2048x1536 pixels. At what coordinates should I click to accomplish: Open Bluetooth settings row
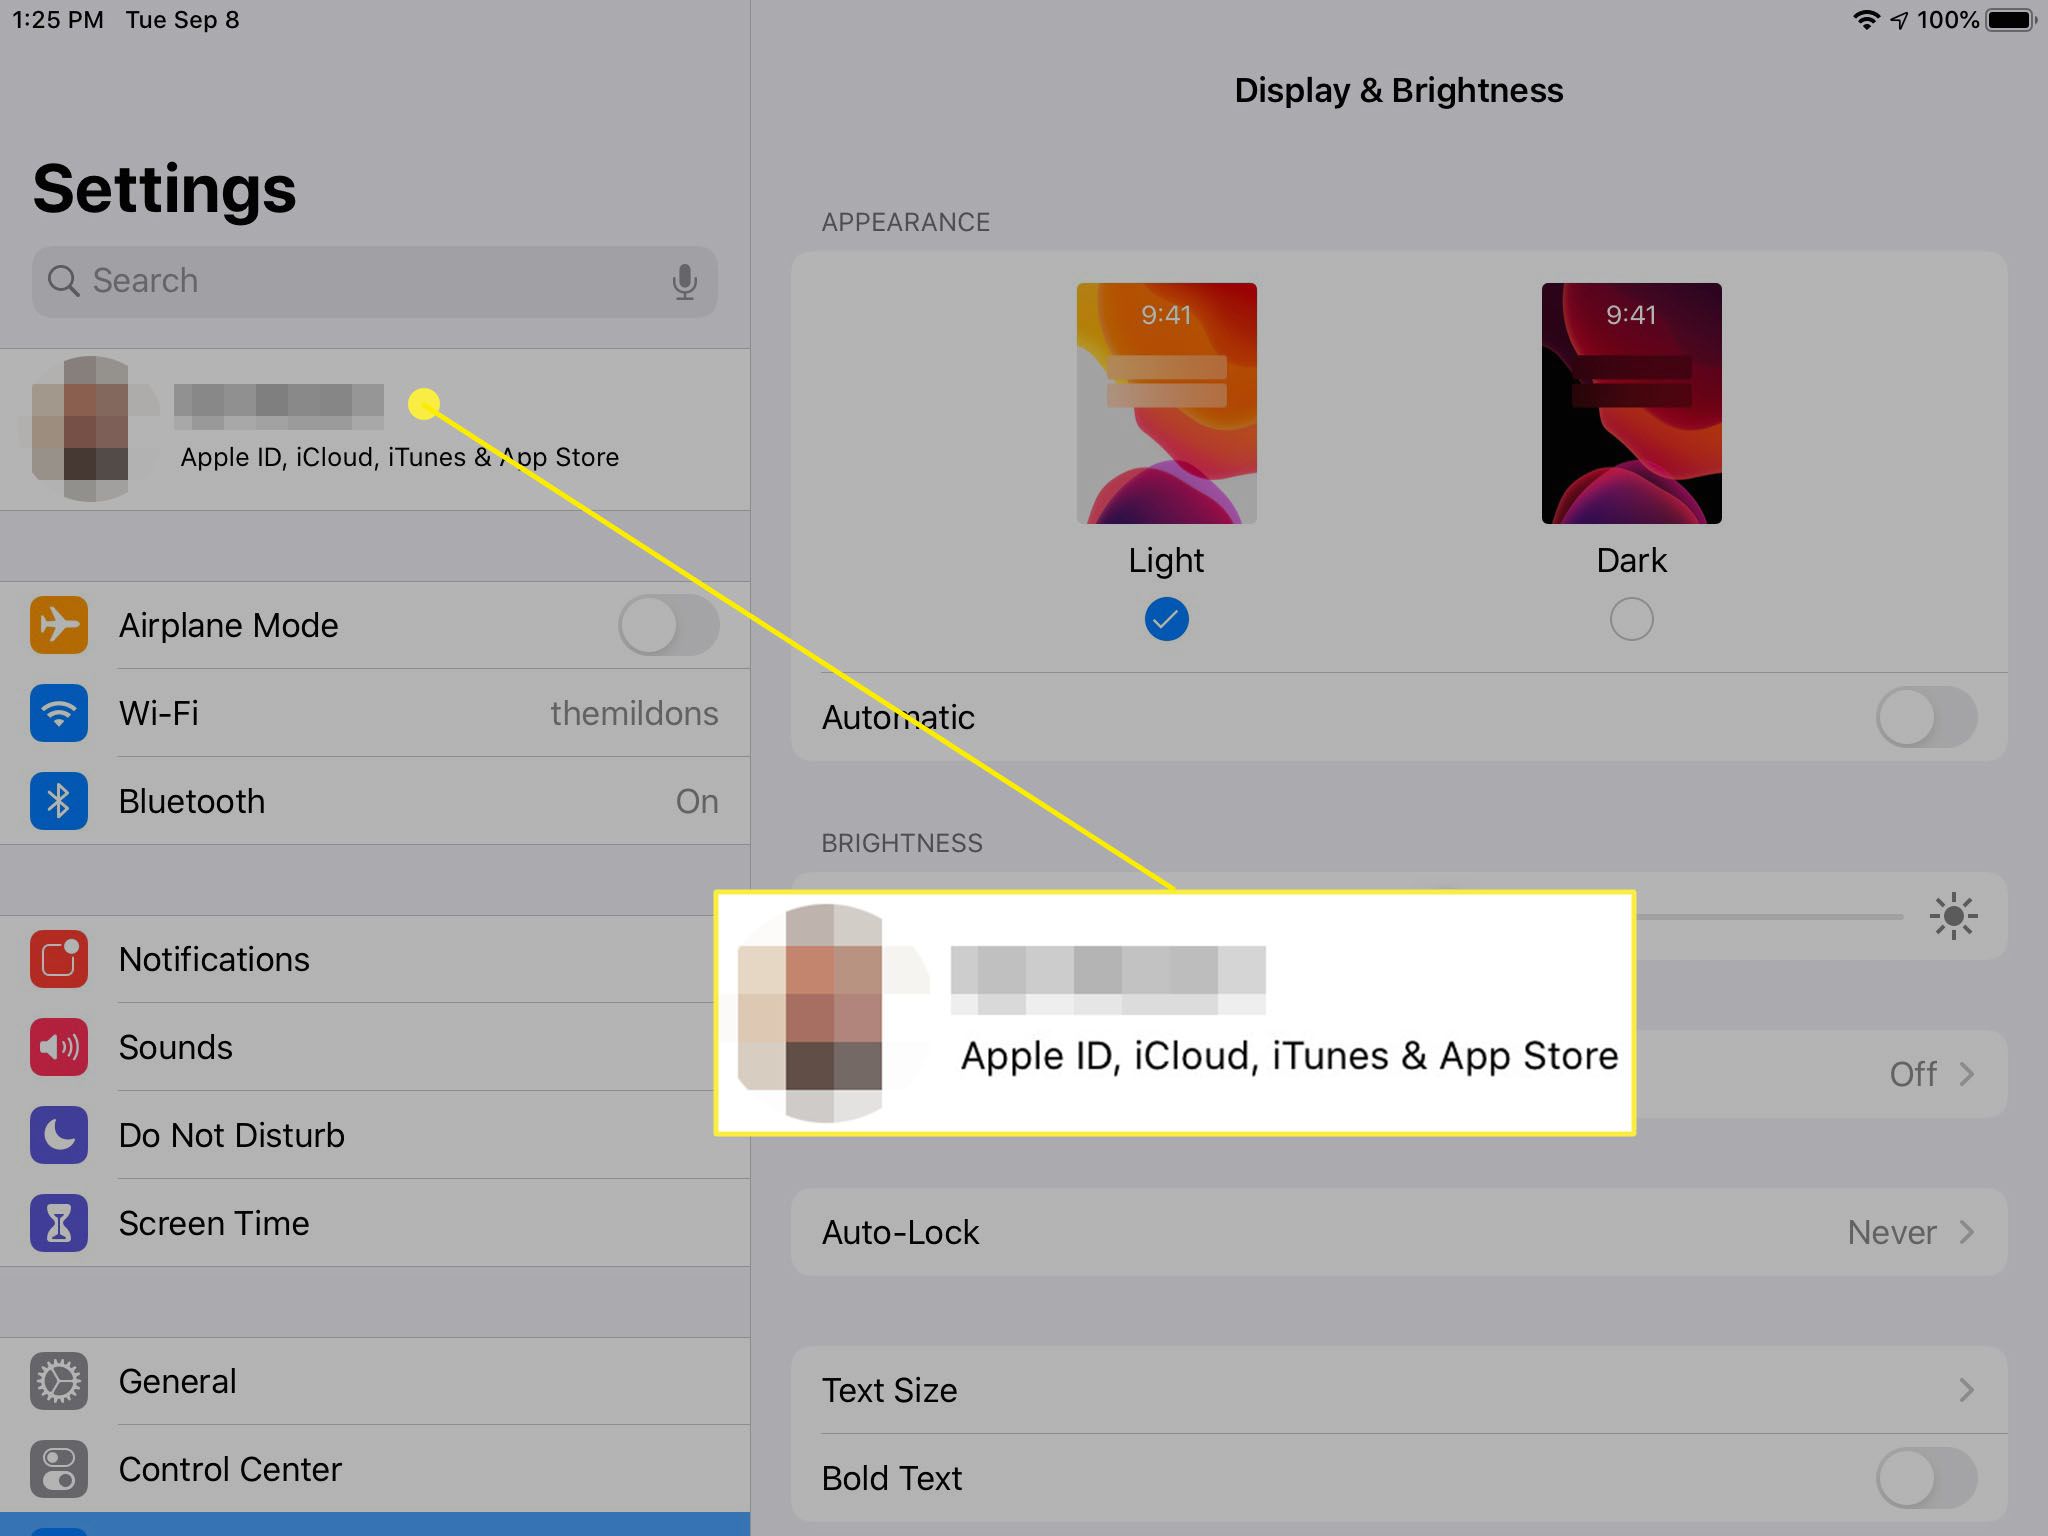(x=375, y=801)
